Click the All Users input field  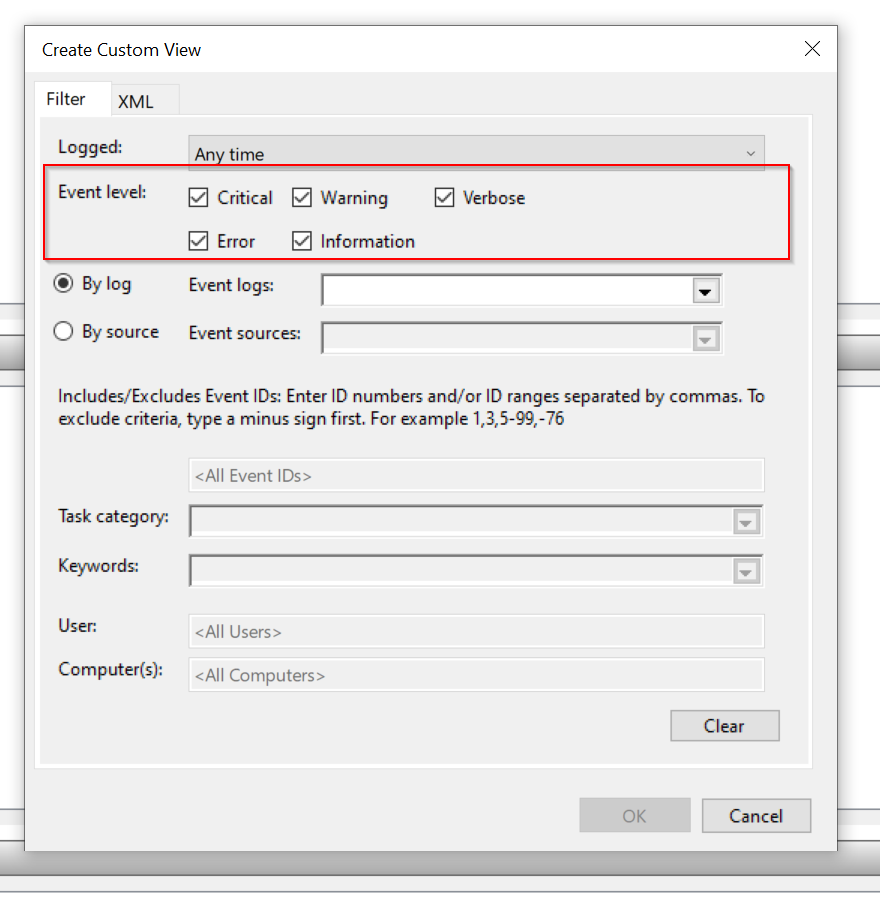pyautogui.click(x=476, y=631)
